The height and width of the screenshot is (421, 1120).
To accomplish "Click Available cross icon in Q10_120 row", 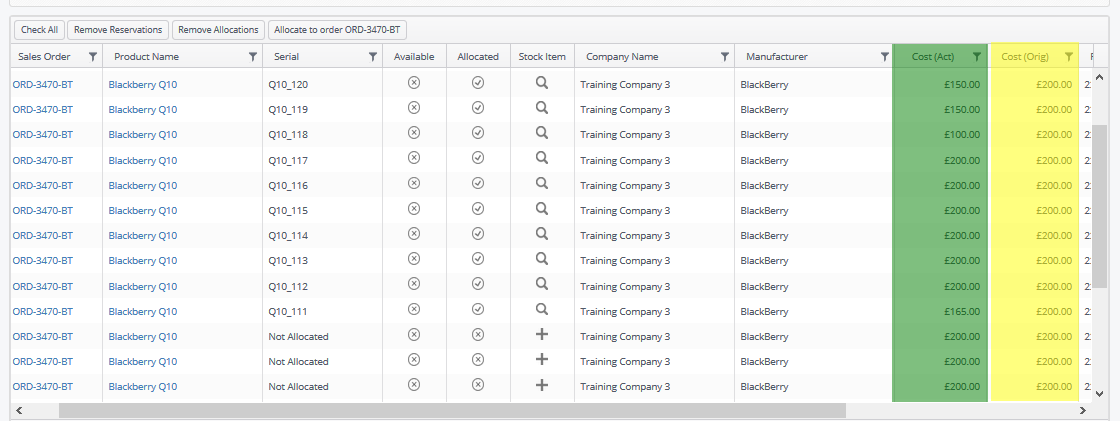I will [x=414, y=83].
